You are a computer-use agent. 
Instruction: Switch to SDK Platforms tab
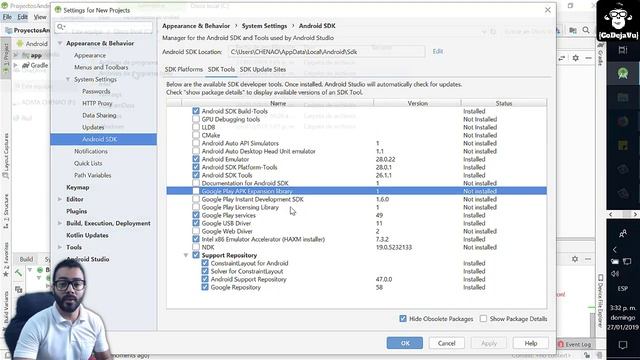coord(184,69)
